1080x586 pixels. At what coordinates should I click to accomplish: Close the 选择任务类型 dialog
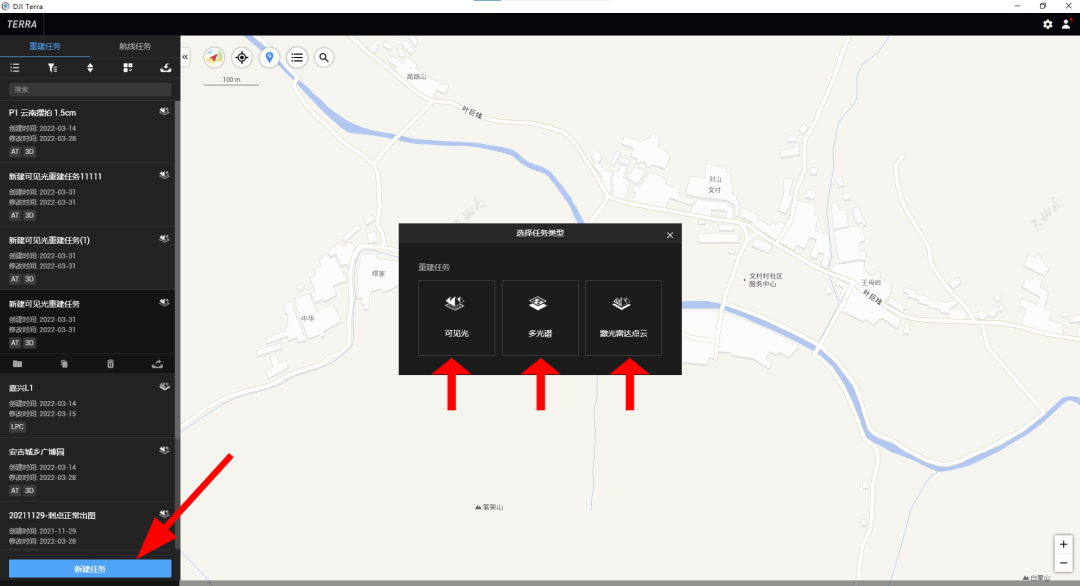[670, 235]
